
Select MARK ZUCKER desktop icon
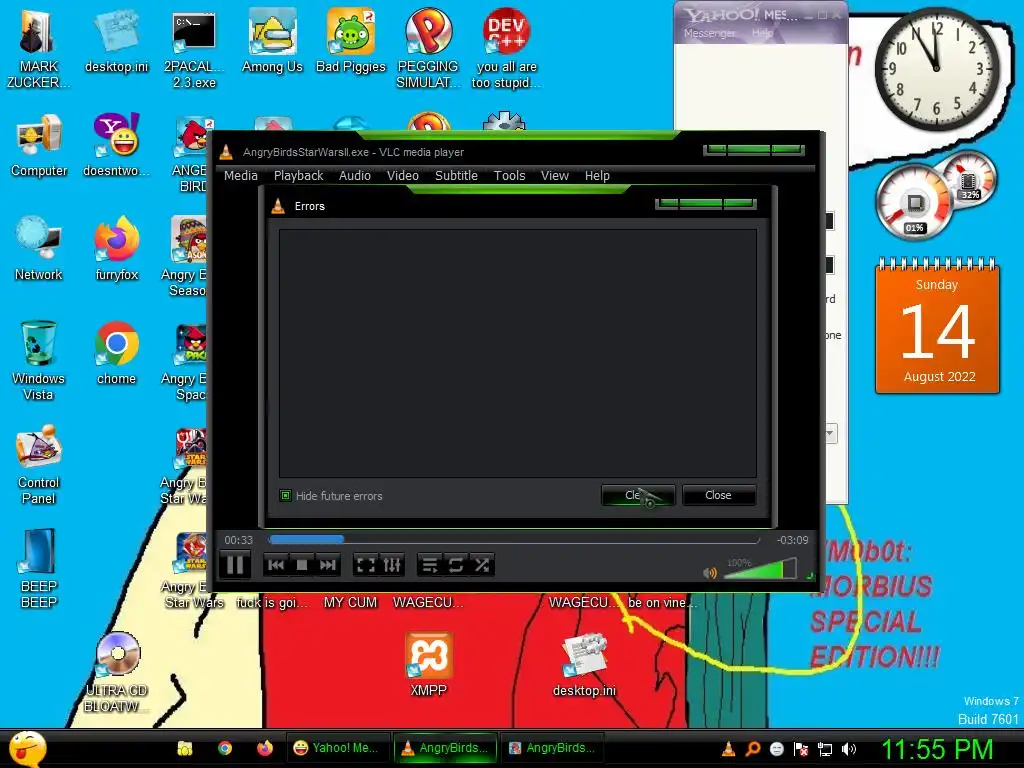click(x=38, y=49)
